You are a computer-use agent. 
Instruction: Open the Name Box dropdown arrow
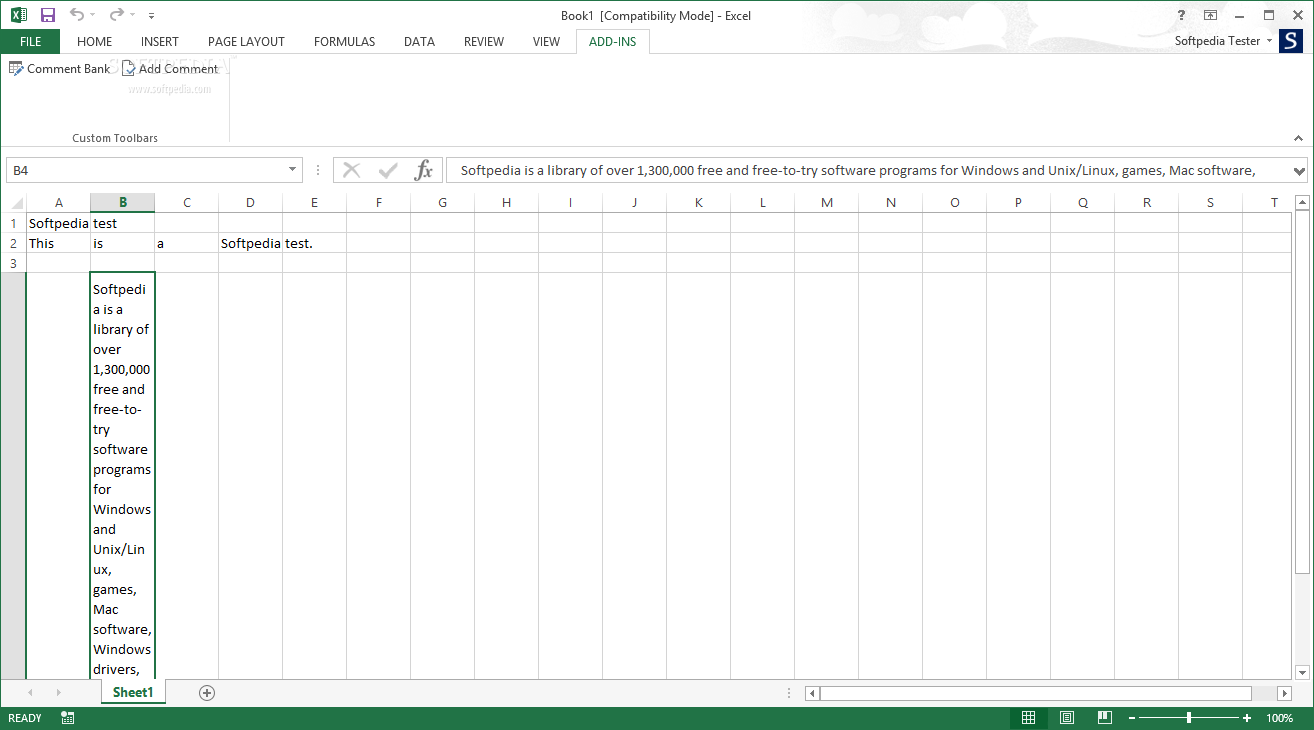tap(293, 170)
